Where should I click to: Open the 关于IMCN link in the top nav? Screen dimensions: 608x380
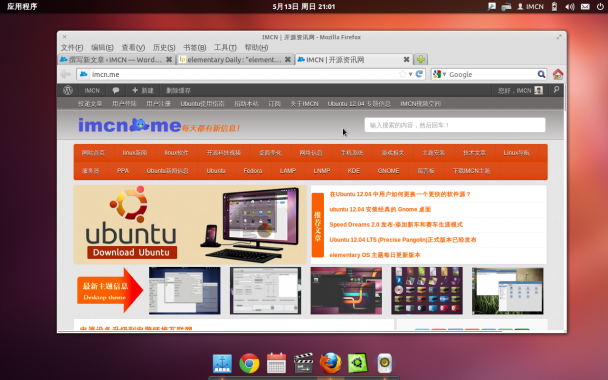point(304,104)
